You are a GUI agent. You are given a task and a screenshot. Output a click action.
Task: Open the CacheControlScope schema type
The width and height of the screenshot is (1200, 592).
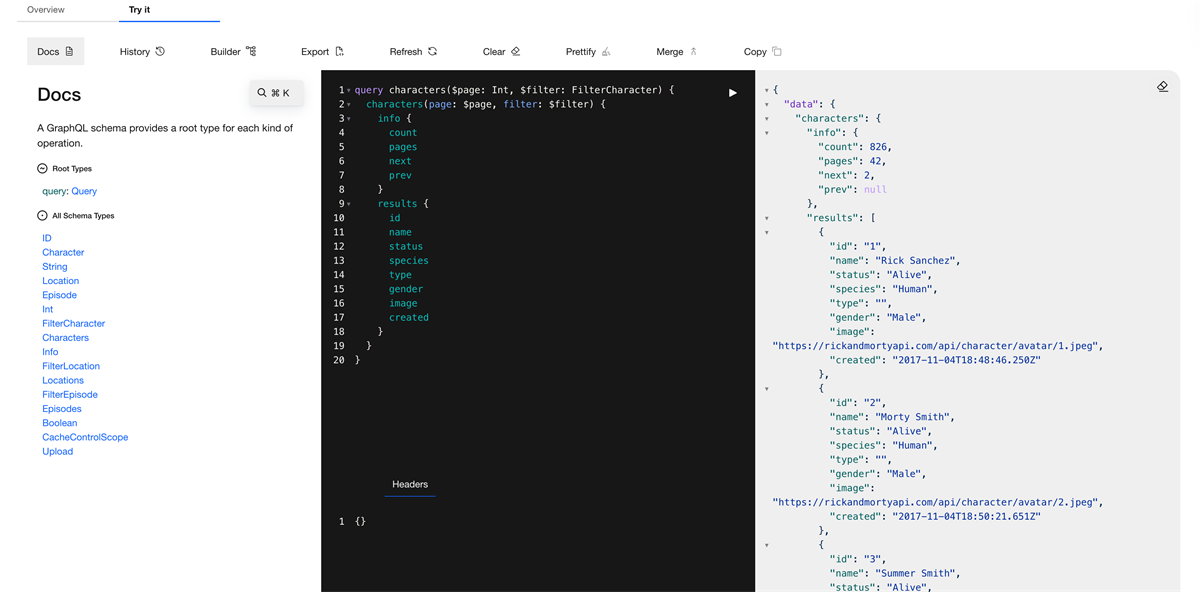coord(85,437)
